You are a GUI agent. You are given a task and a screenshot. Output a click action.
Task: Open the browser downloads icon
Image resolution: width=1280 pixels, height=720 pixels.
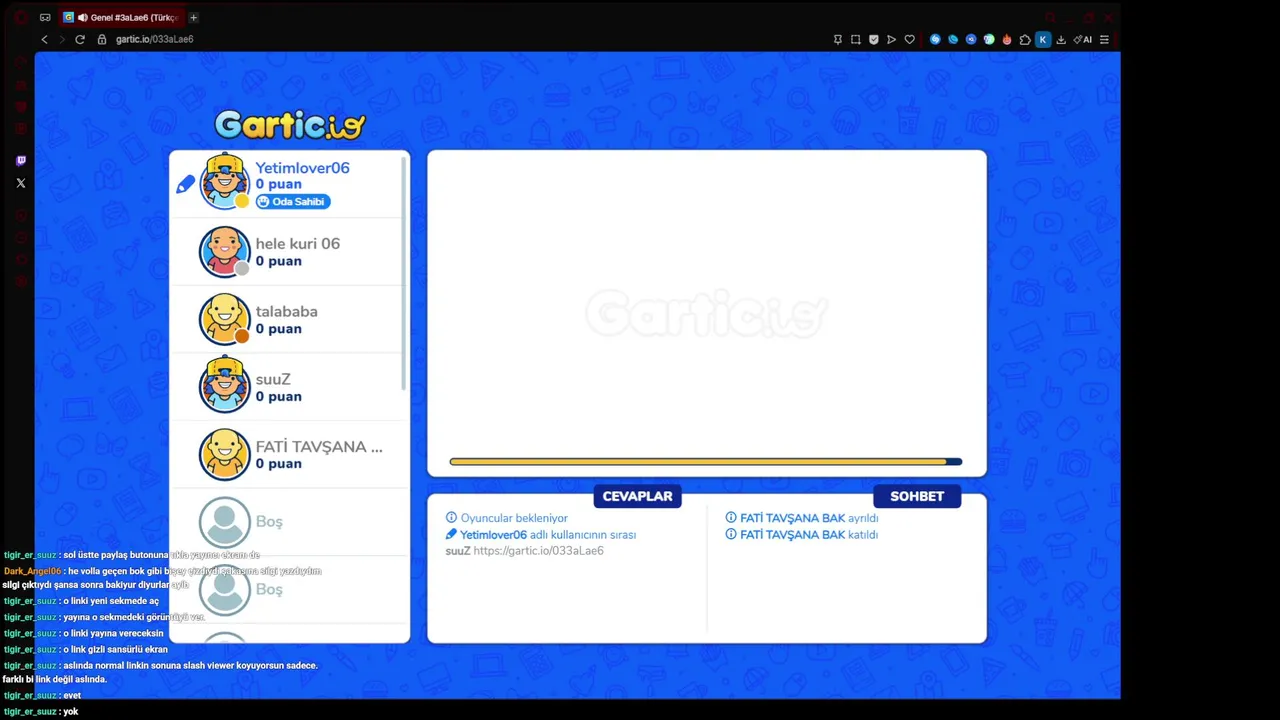tap(1061, 39)
